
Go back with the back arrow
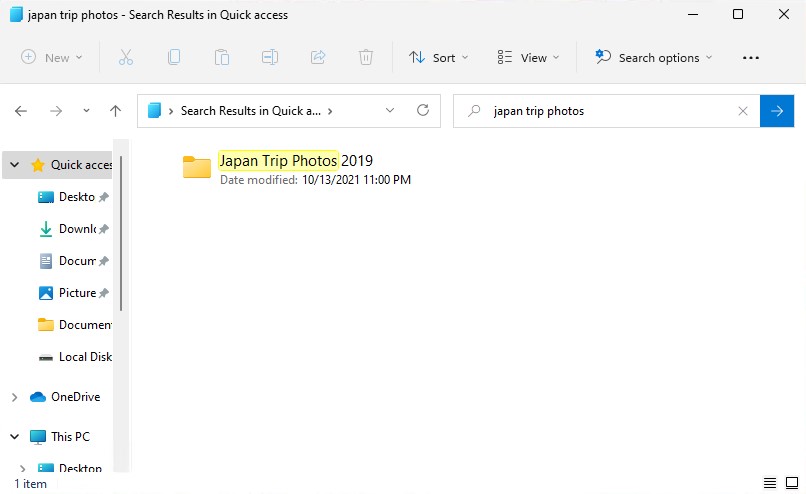(21, 111)
